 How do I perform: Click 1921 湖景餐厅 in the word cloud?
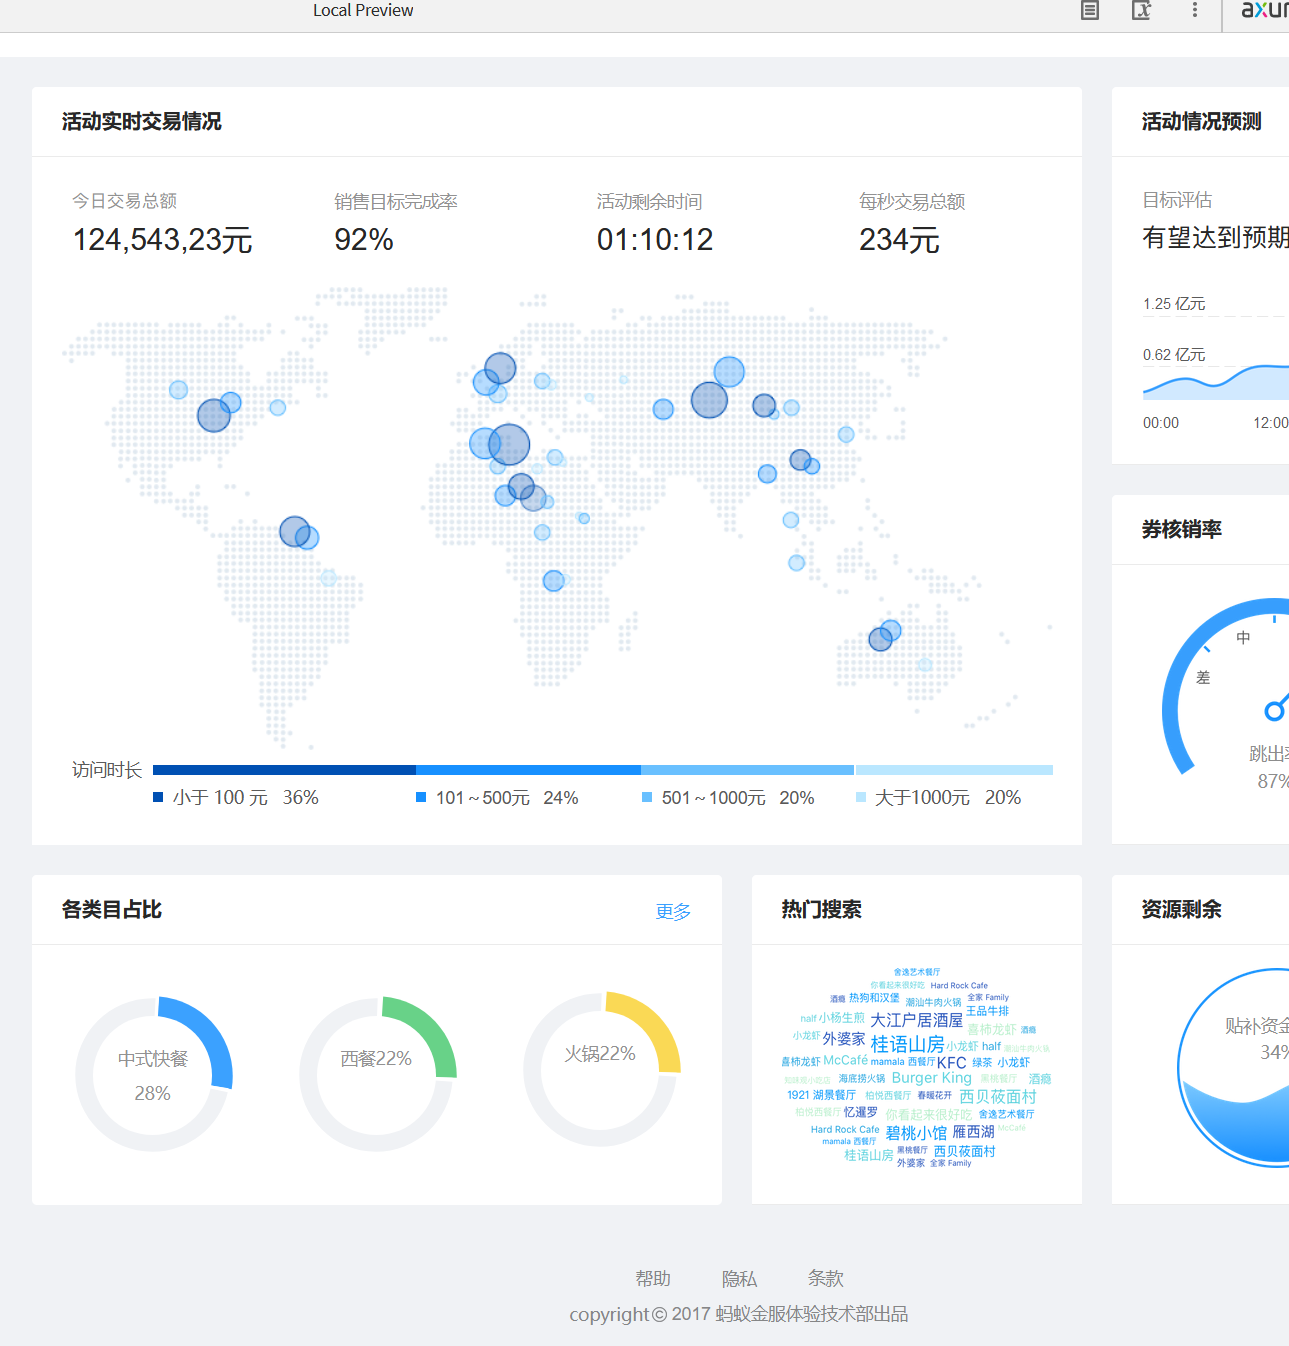click(822, 1095)
